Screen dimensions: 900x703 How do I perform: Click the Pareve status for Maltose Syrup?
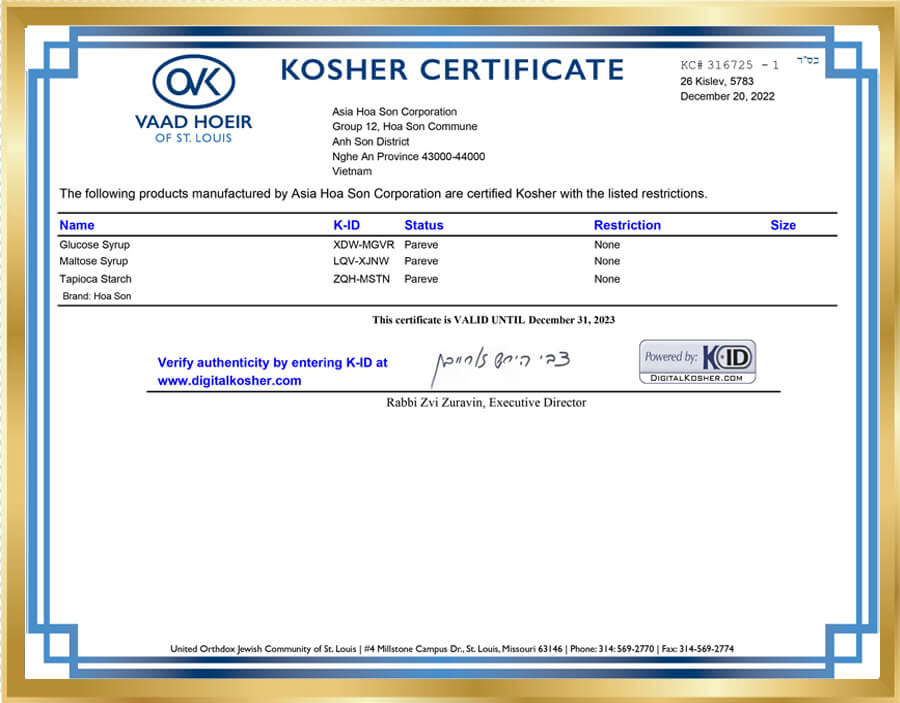click(x=421, y=261)
